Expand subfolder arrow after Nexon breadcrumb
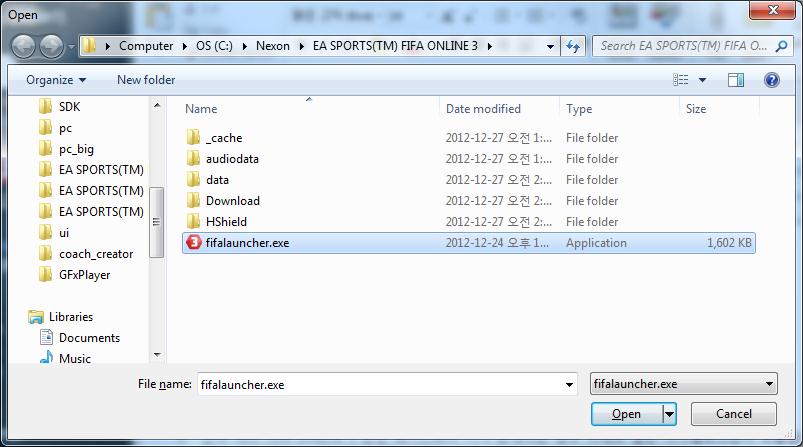 (301, 46)
